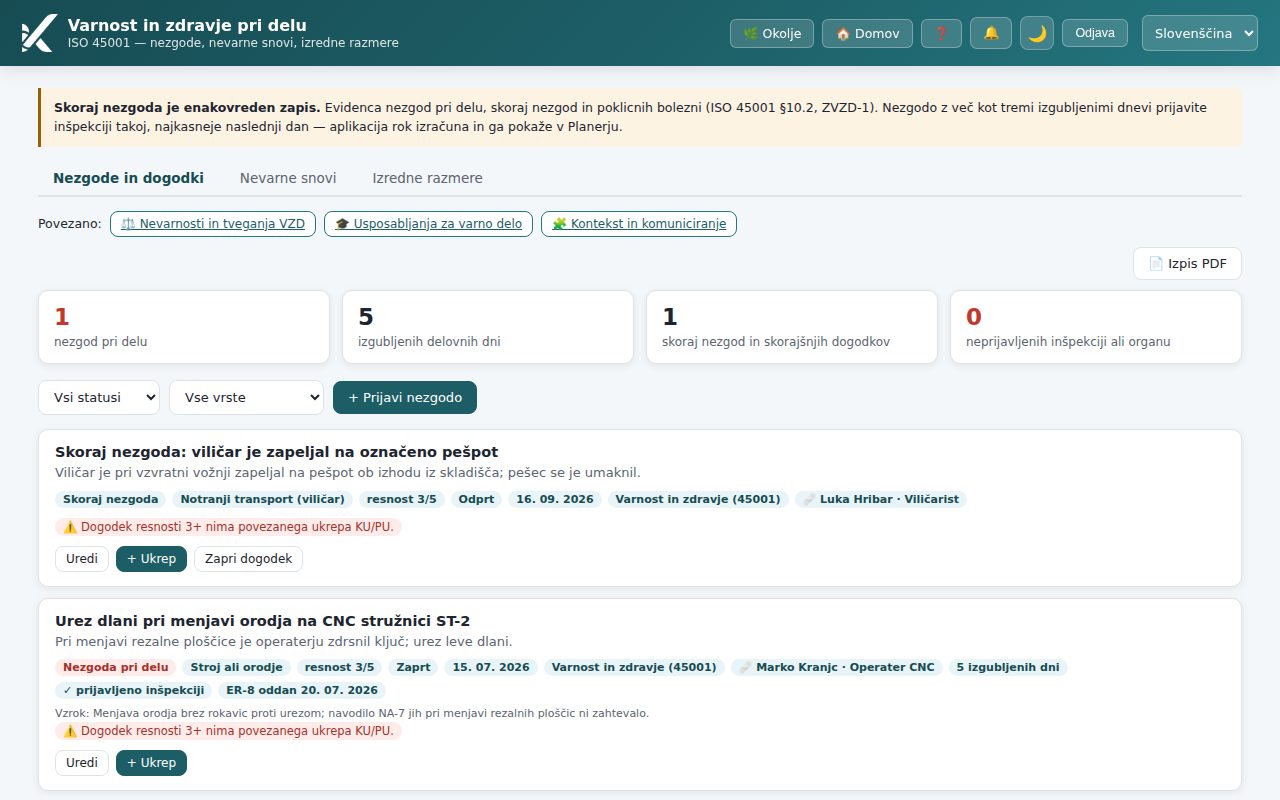Click the 'Stroj ali orodje' tag

[237, 667]
